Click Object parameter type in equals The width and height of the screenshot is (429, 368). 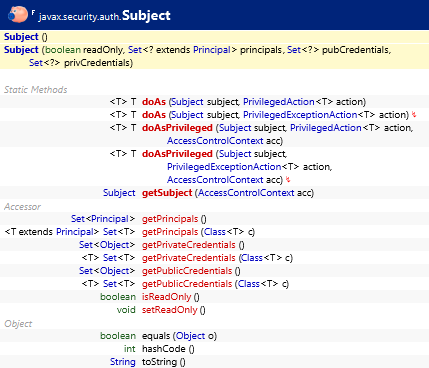tap(191, 336)
